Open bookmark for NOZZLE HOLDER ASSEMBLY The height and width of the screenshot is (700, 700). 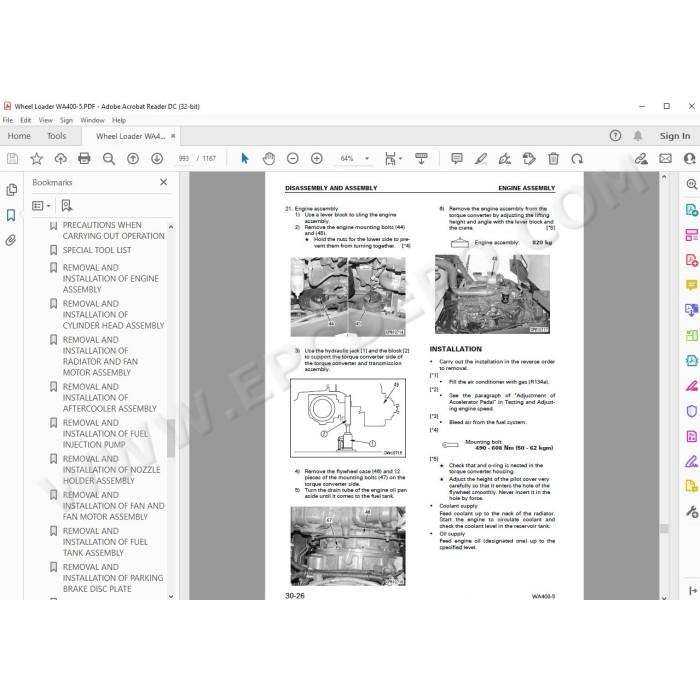coord(111,470)
